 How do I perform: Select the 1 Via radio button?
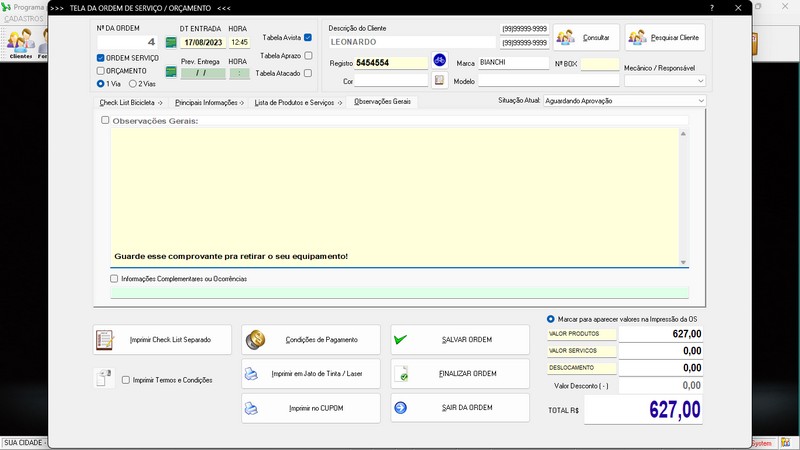(x=101, y=84)
